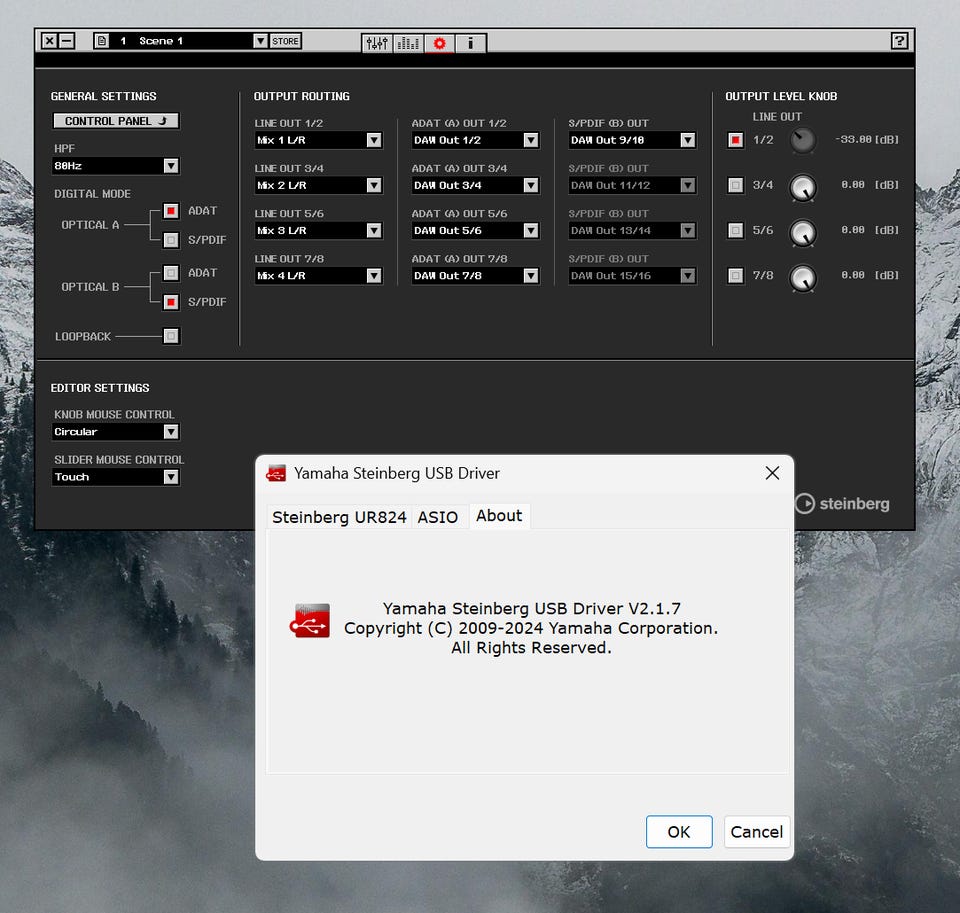960x913 pixels.
Task: Minimize the dspMixFx mixer window
Action: (67, 41)
